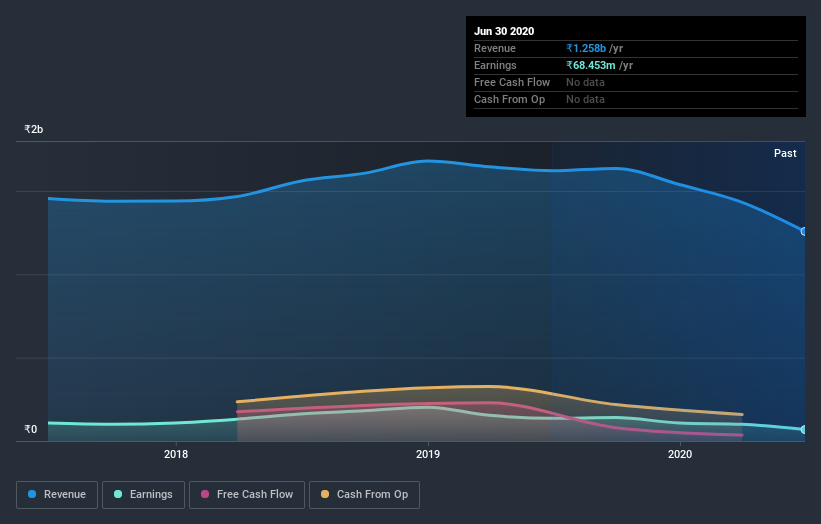Click the Past label in the chart
The width and height of the screenshot is (821, 524).
(785, 153)
